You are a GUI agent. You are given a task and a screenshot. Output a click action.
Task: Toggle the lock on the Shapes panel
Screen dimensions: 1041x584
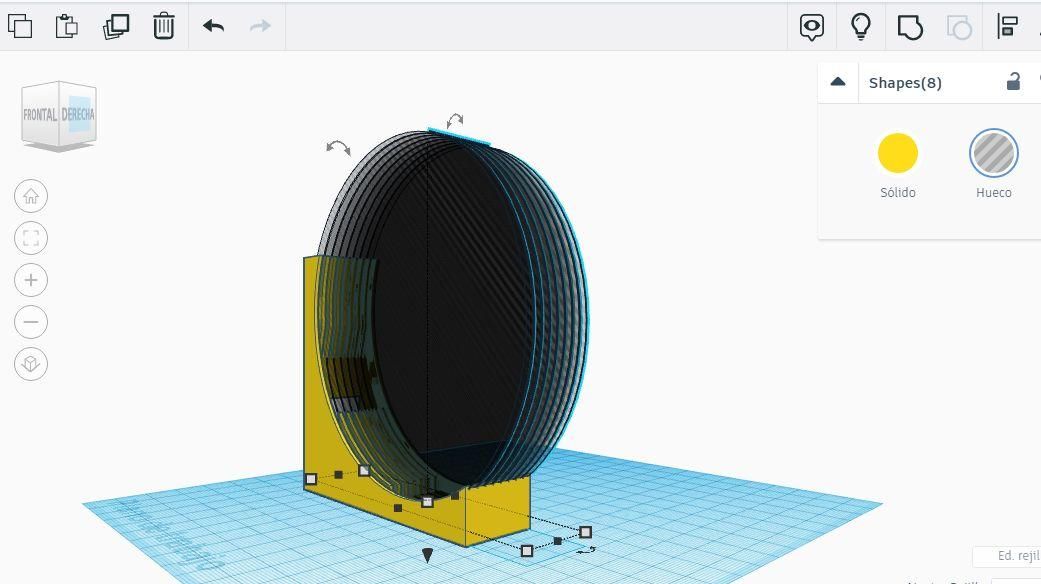pos(1013,83)
